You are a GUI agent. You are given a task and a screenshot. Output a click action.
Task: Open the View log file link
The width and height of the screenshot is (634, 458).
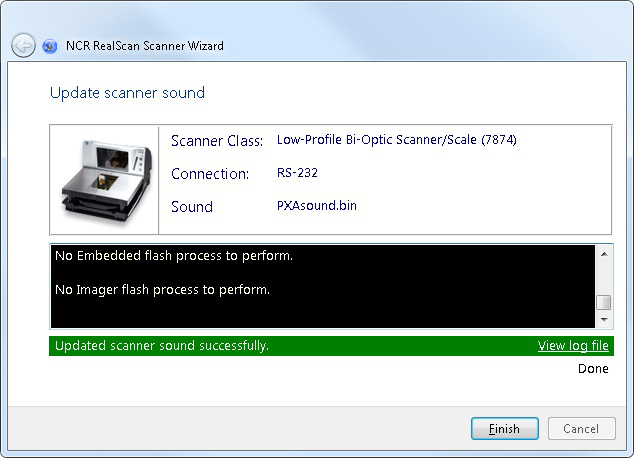[x=572, y=346]
